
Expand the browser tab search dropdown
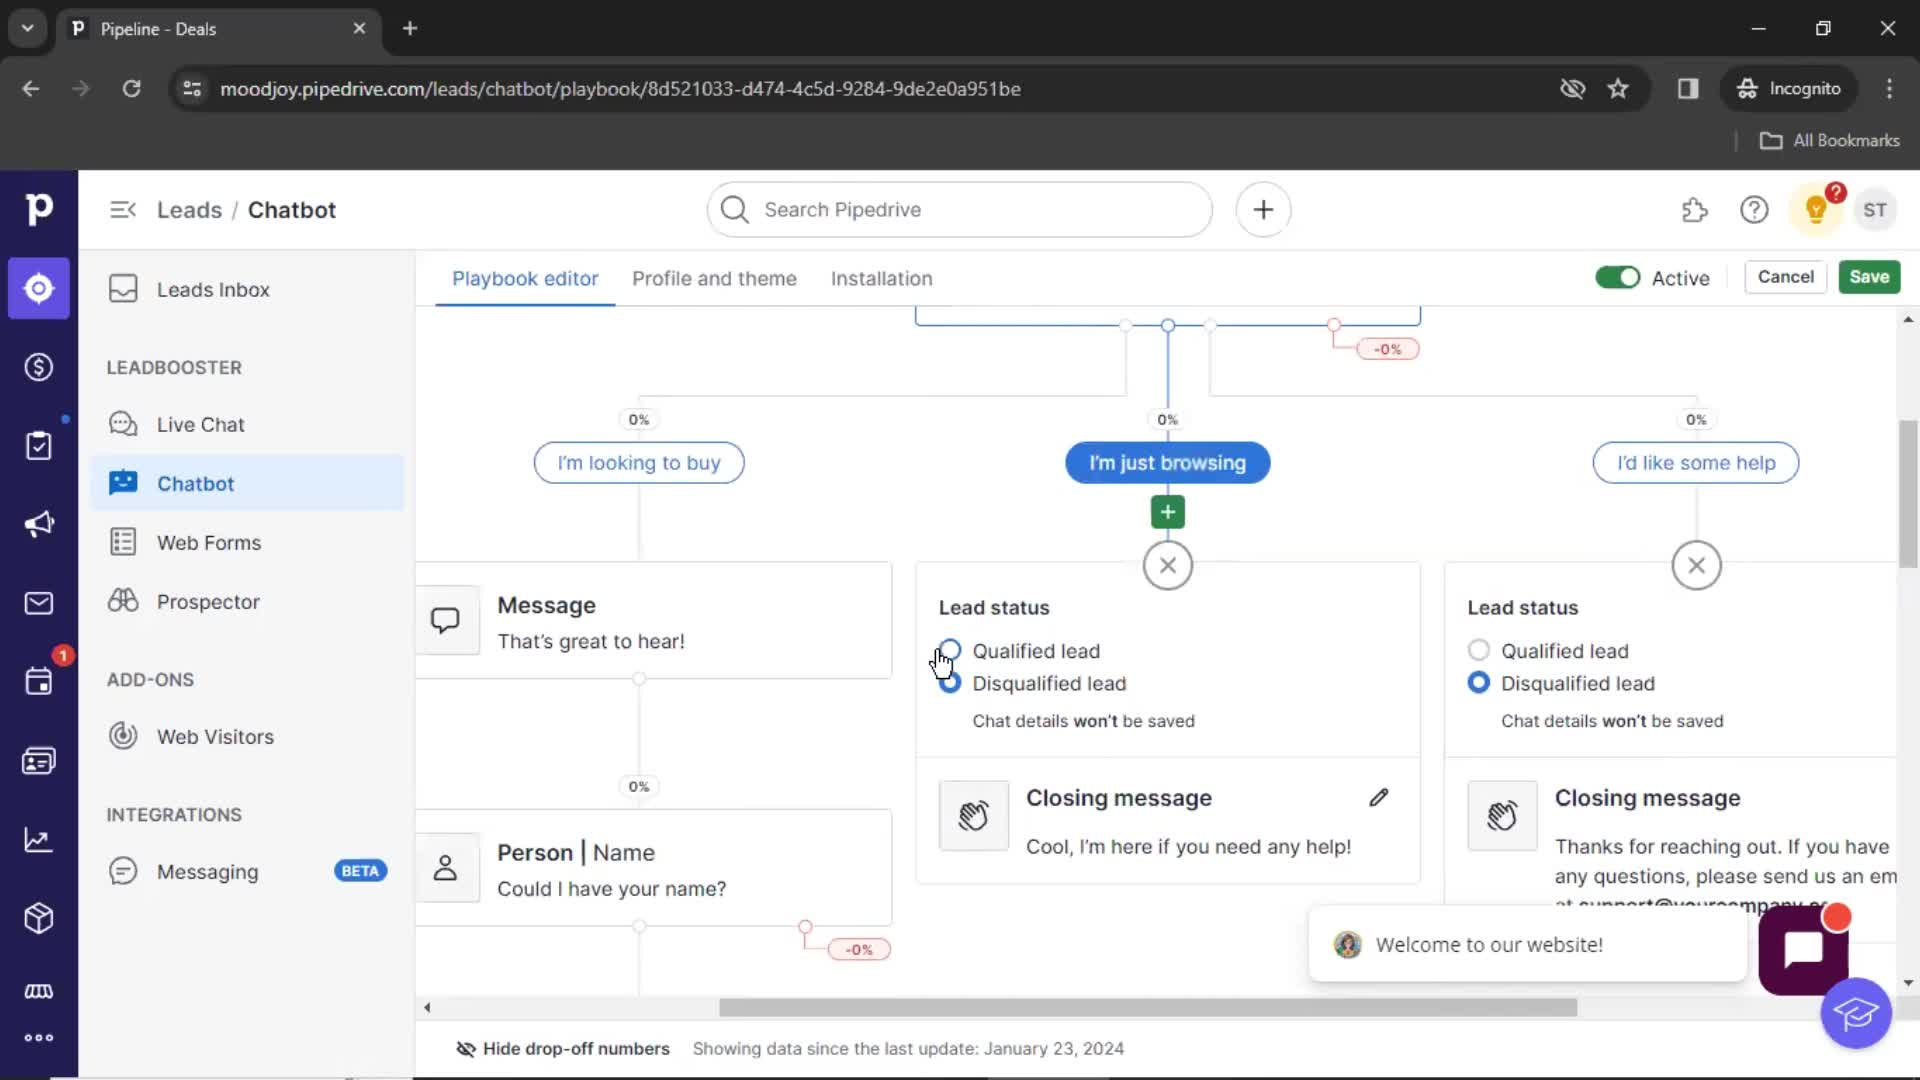click(x=28, y=28)
